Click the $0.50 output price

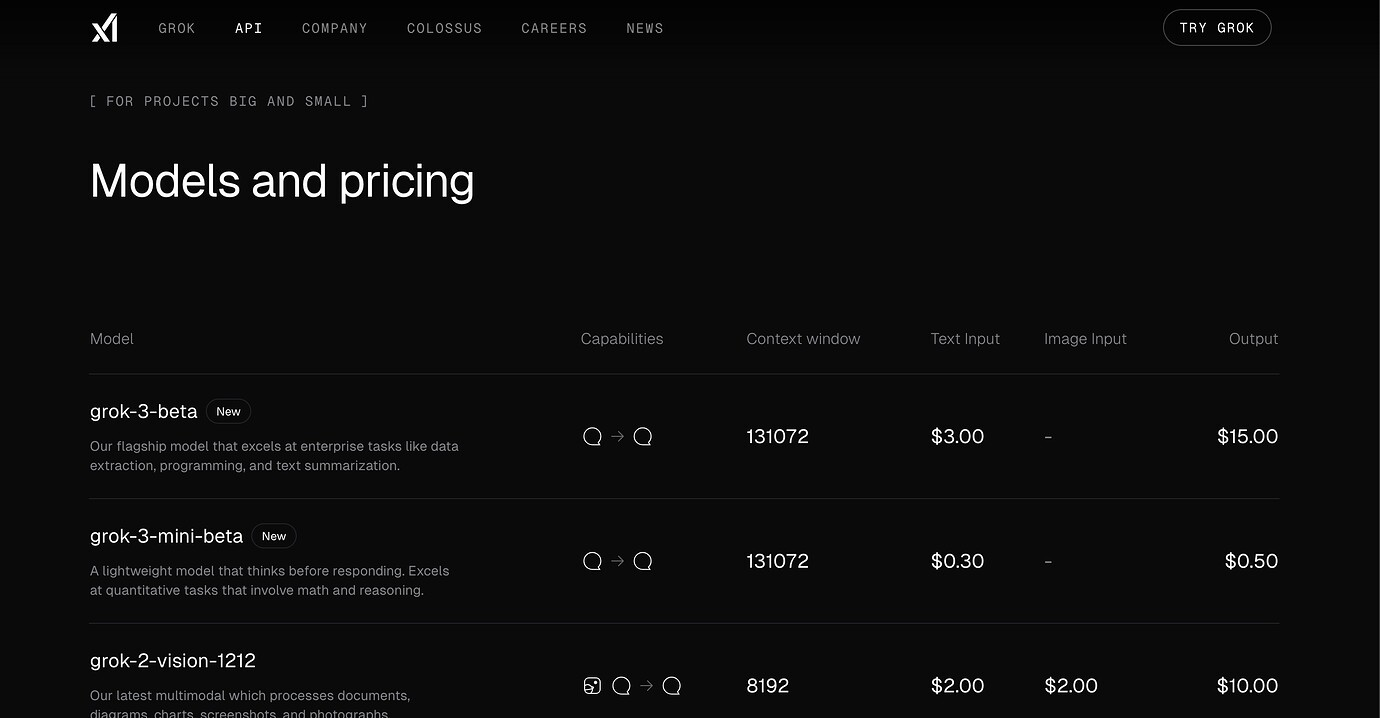click(x=1252, y=561)
